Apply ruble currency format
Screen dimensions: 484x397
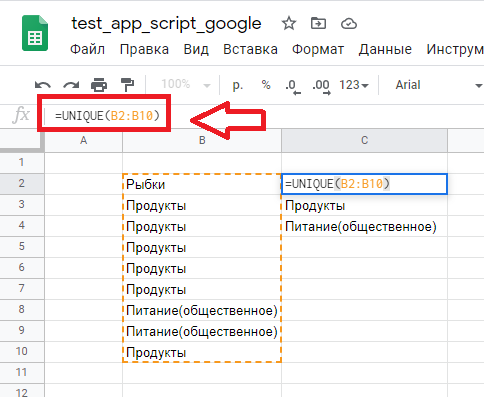click(x=237, y=85)
